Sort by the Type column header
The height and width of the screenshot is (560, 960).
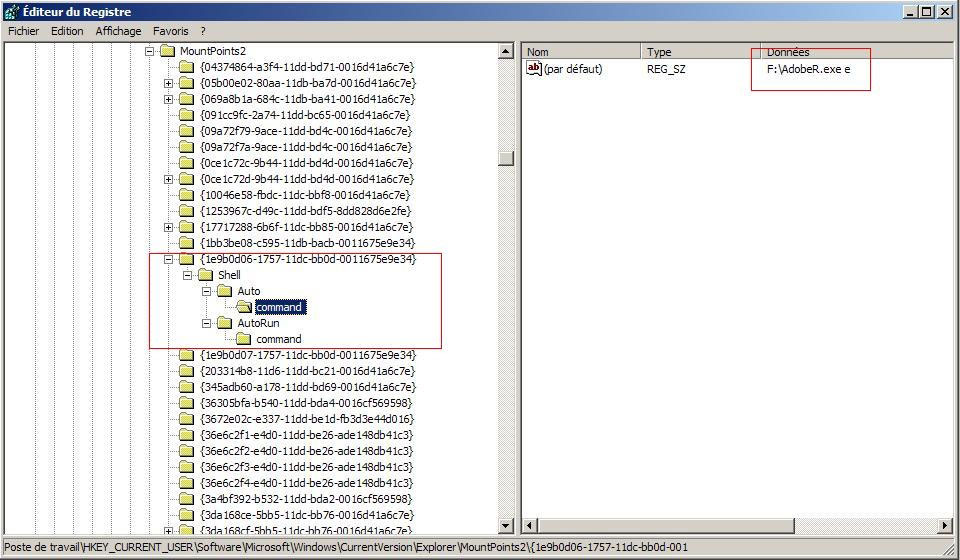[x=700, y=52]
